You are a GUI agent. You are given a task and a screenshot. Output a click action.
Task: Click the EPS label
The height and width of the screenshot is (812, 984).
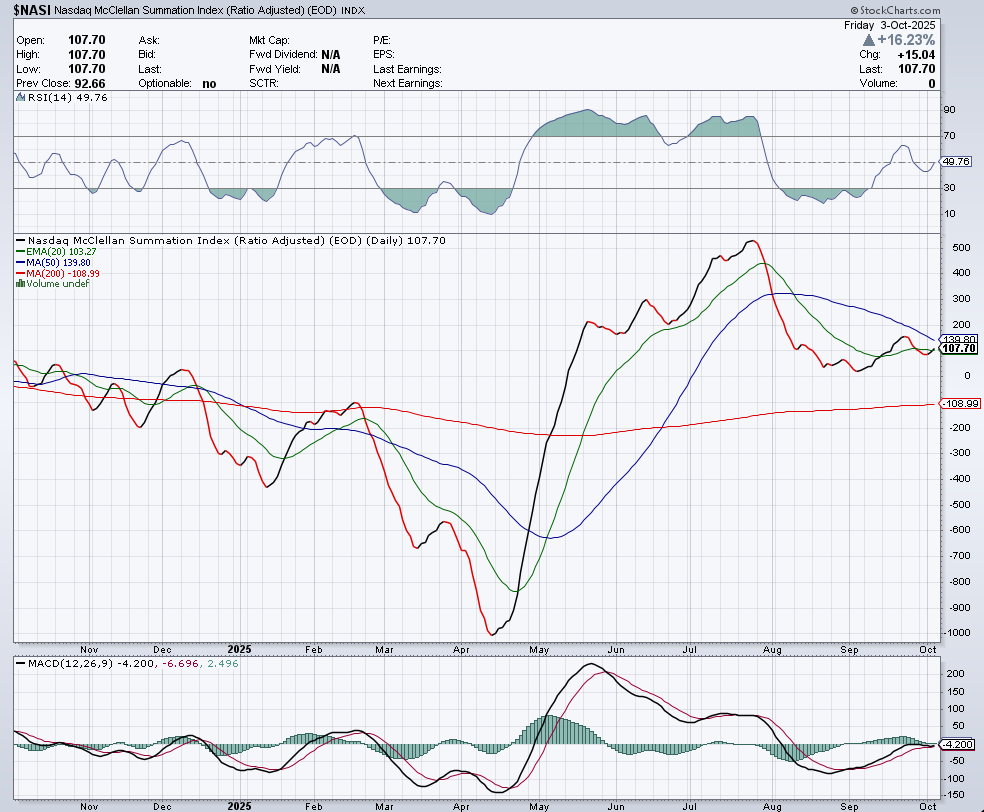pyautogui.click(x=383, y=55)
